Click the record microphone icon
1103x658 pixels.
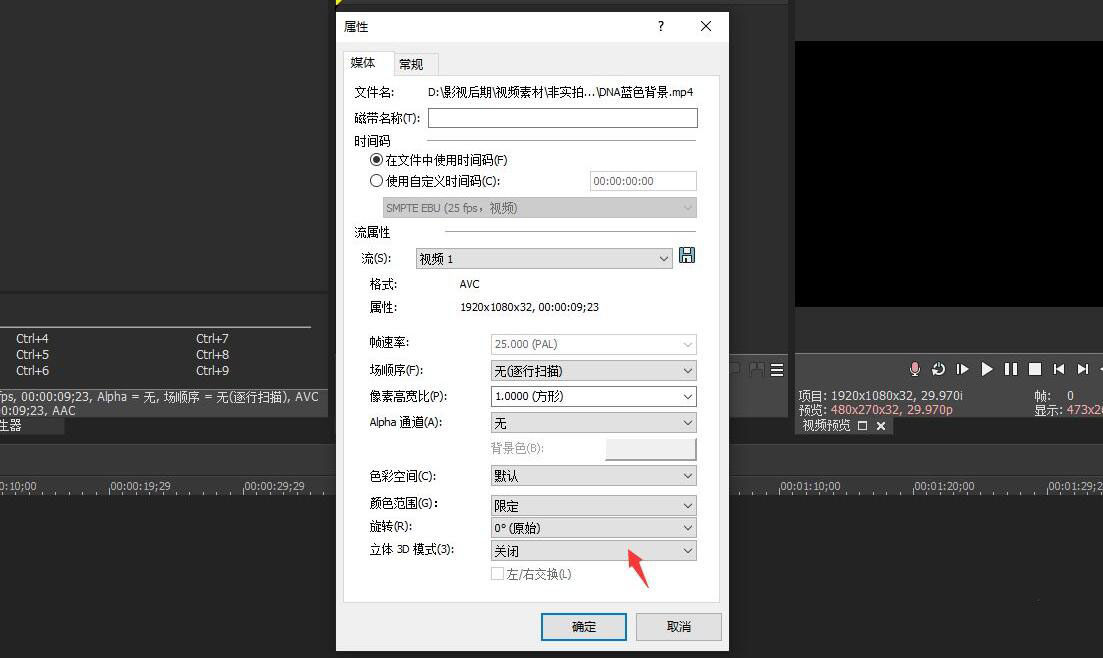point(914,369)
